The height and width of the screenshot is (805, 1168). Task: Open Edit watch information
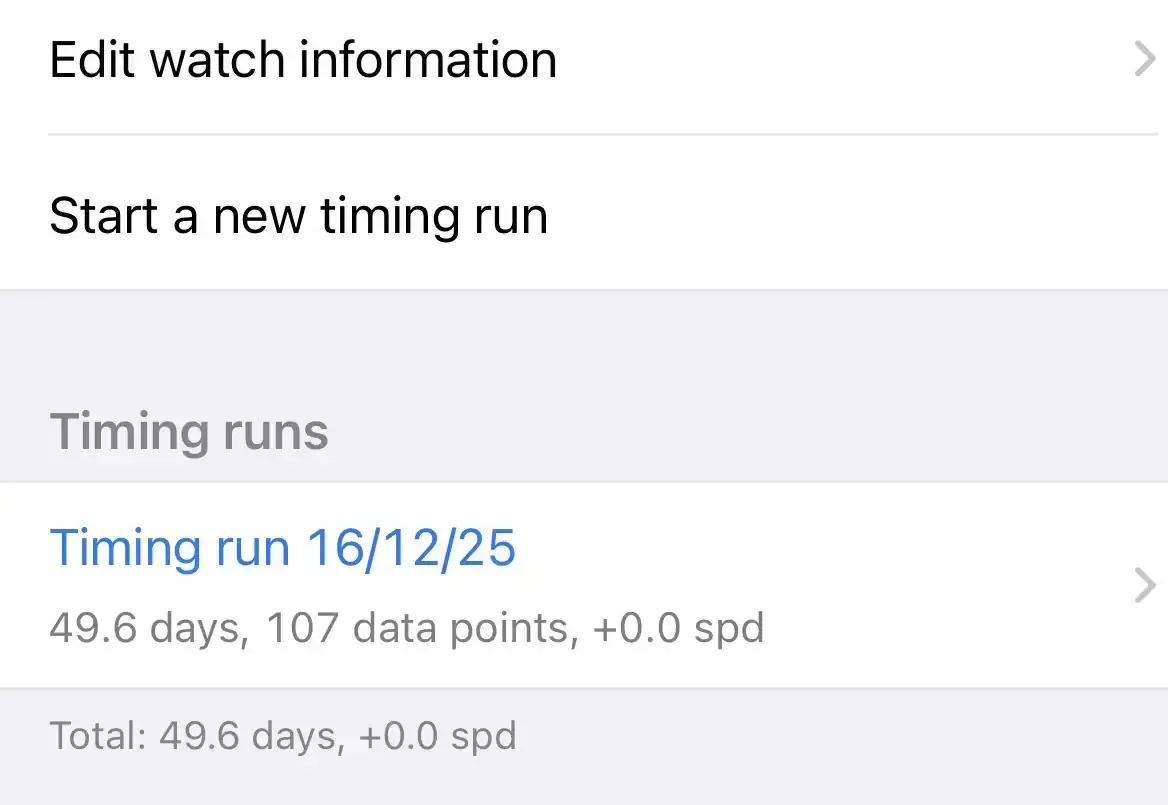tap(303, 60)
